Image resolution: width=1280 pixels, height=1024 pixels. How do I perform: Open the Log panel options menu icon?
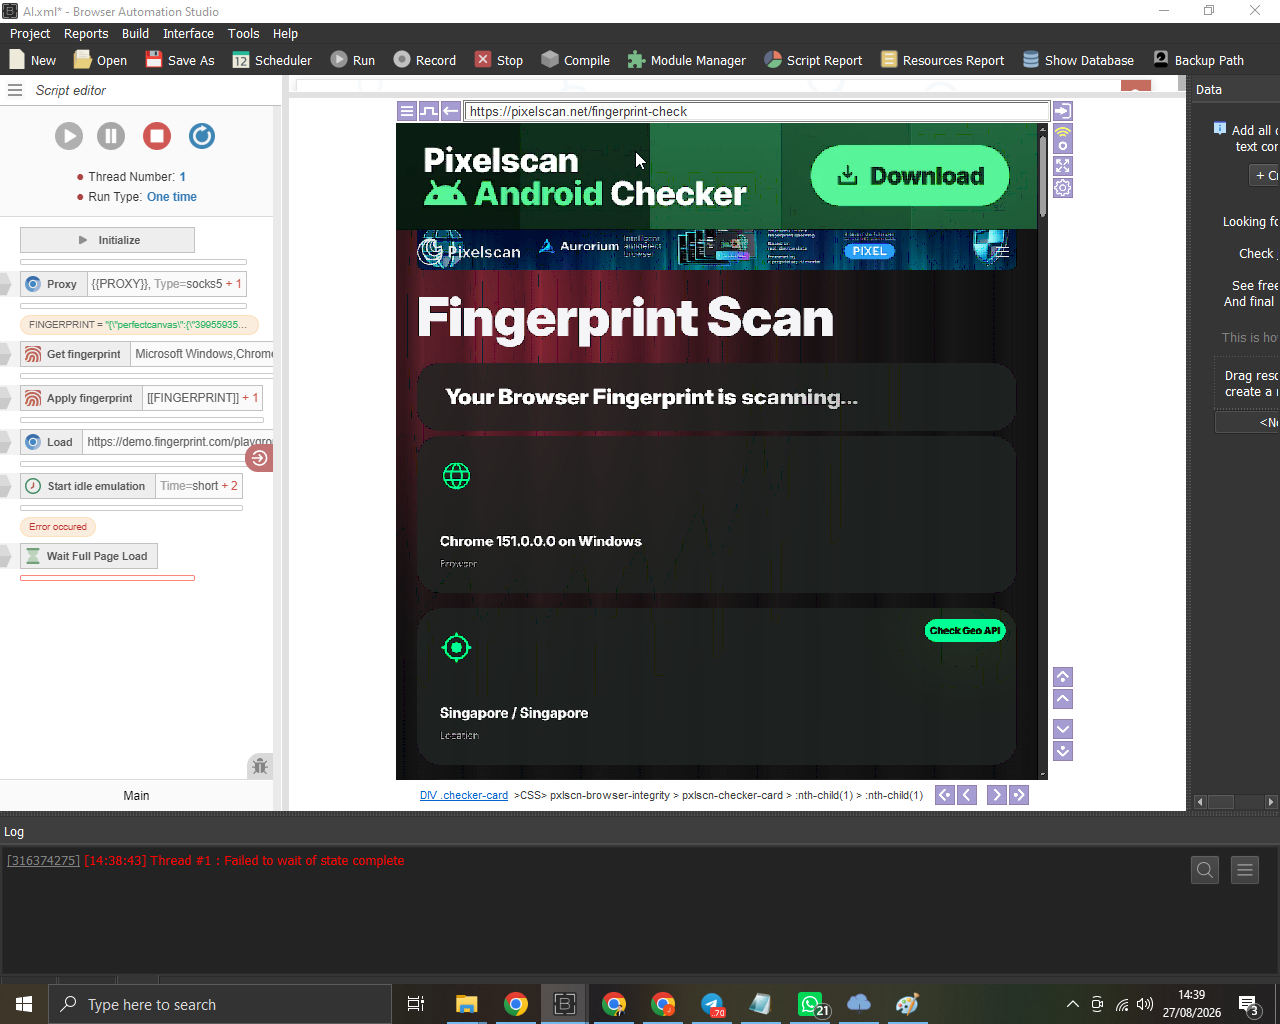pyautogui.click(x=1245, y=870)
